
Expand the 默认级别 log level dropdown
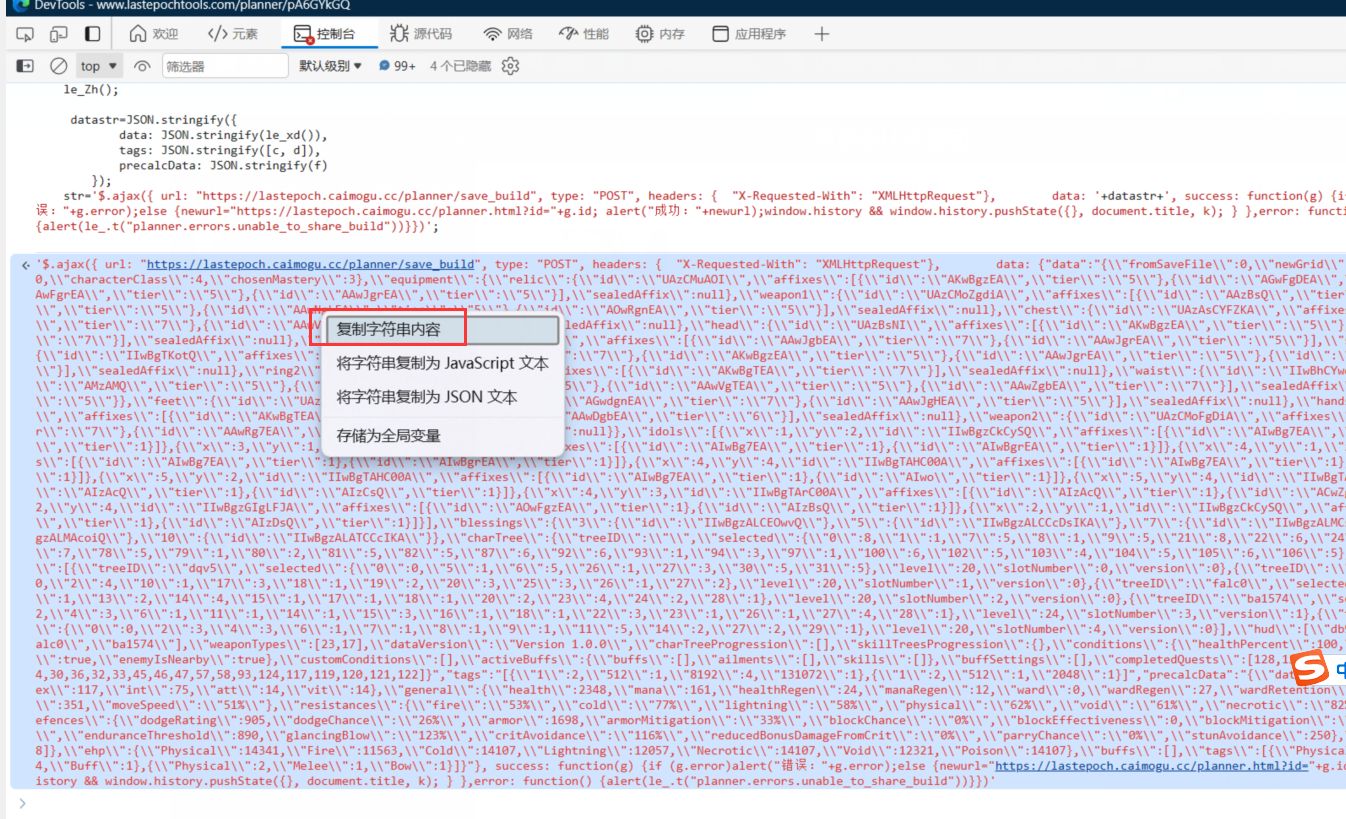[x=330, y=66]
